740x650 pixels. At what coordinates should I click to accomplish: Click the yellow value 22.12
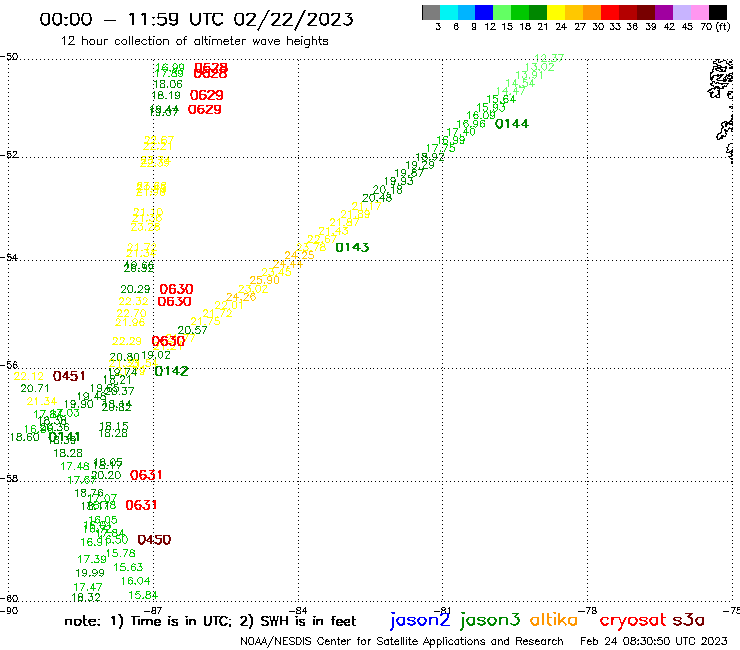point(28,376)
